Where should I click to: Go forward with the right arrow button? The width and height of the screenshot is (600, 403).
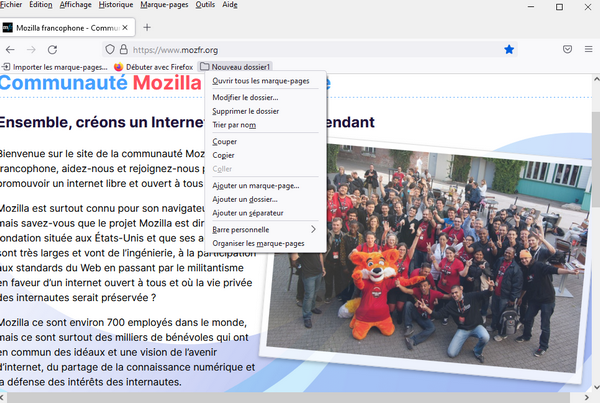point(31,50)
